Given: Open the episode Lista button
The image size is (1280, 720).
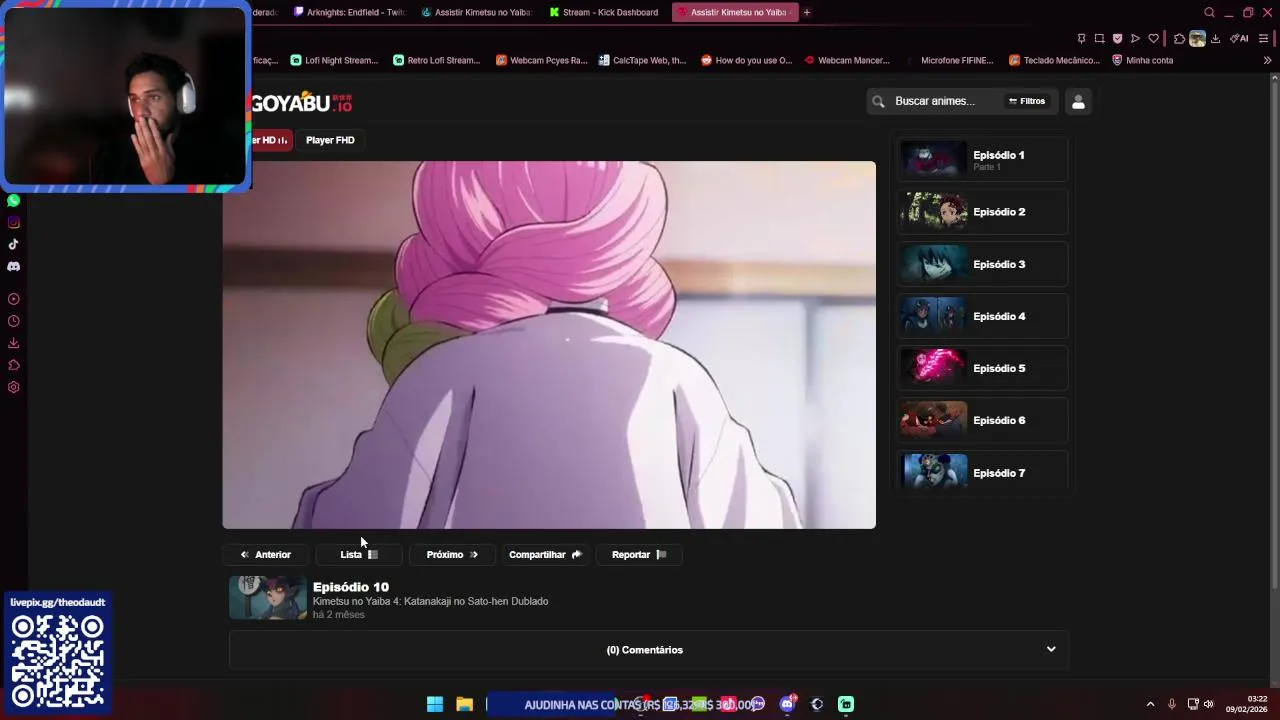Looking at the screenshot, I should pos(359,554).
